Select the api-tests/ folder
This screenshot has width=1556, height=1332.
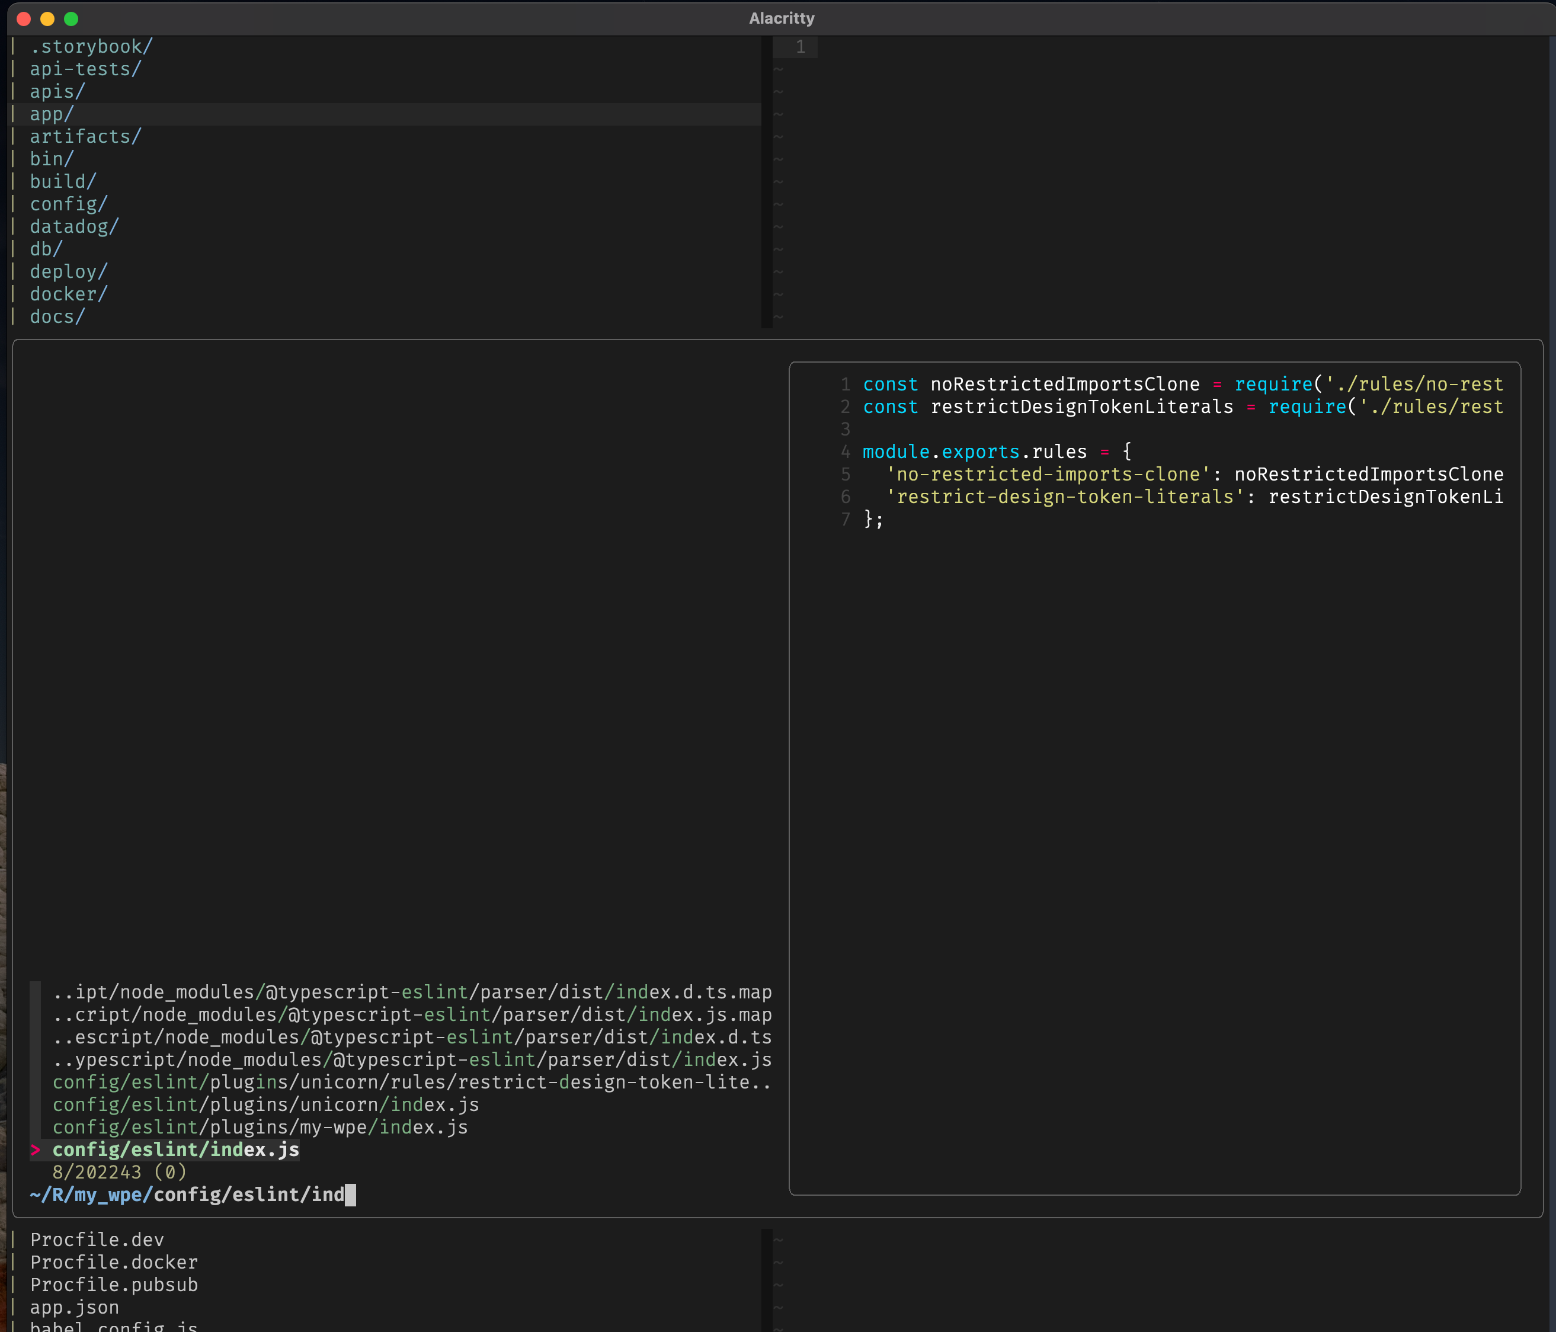pyautogui.click(x=85, y=69)
